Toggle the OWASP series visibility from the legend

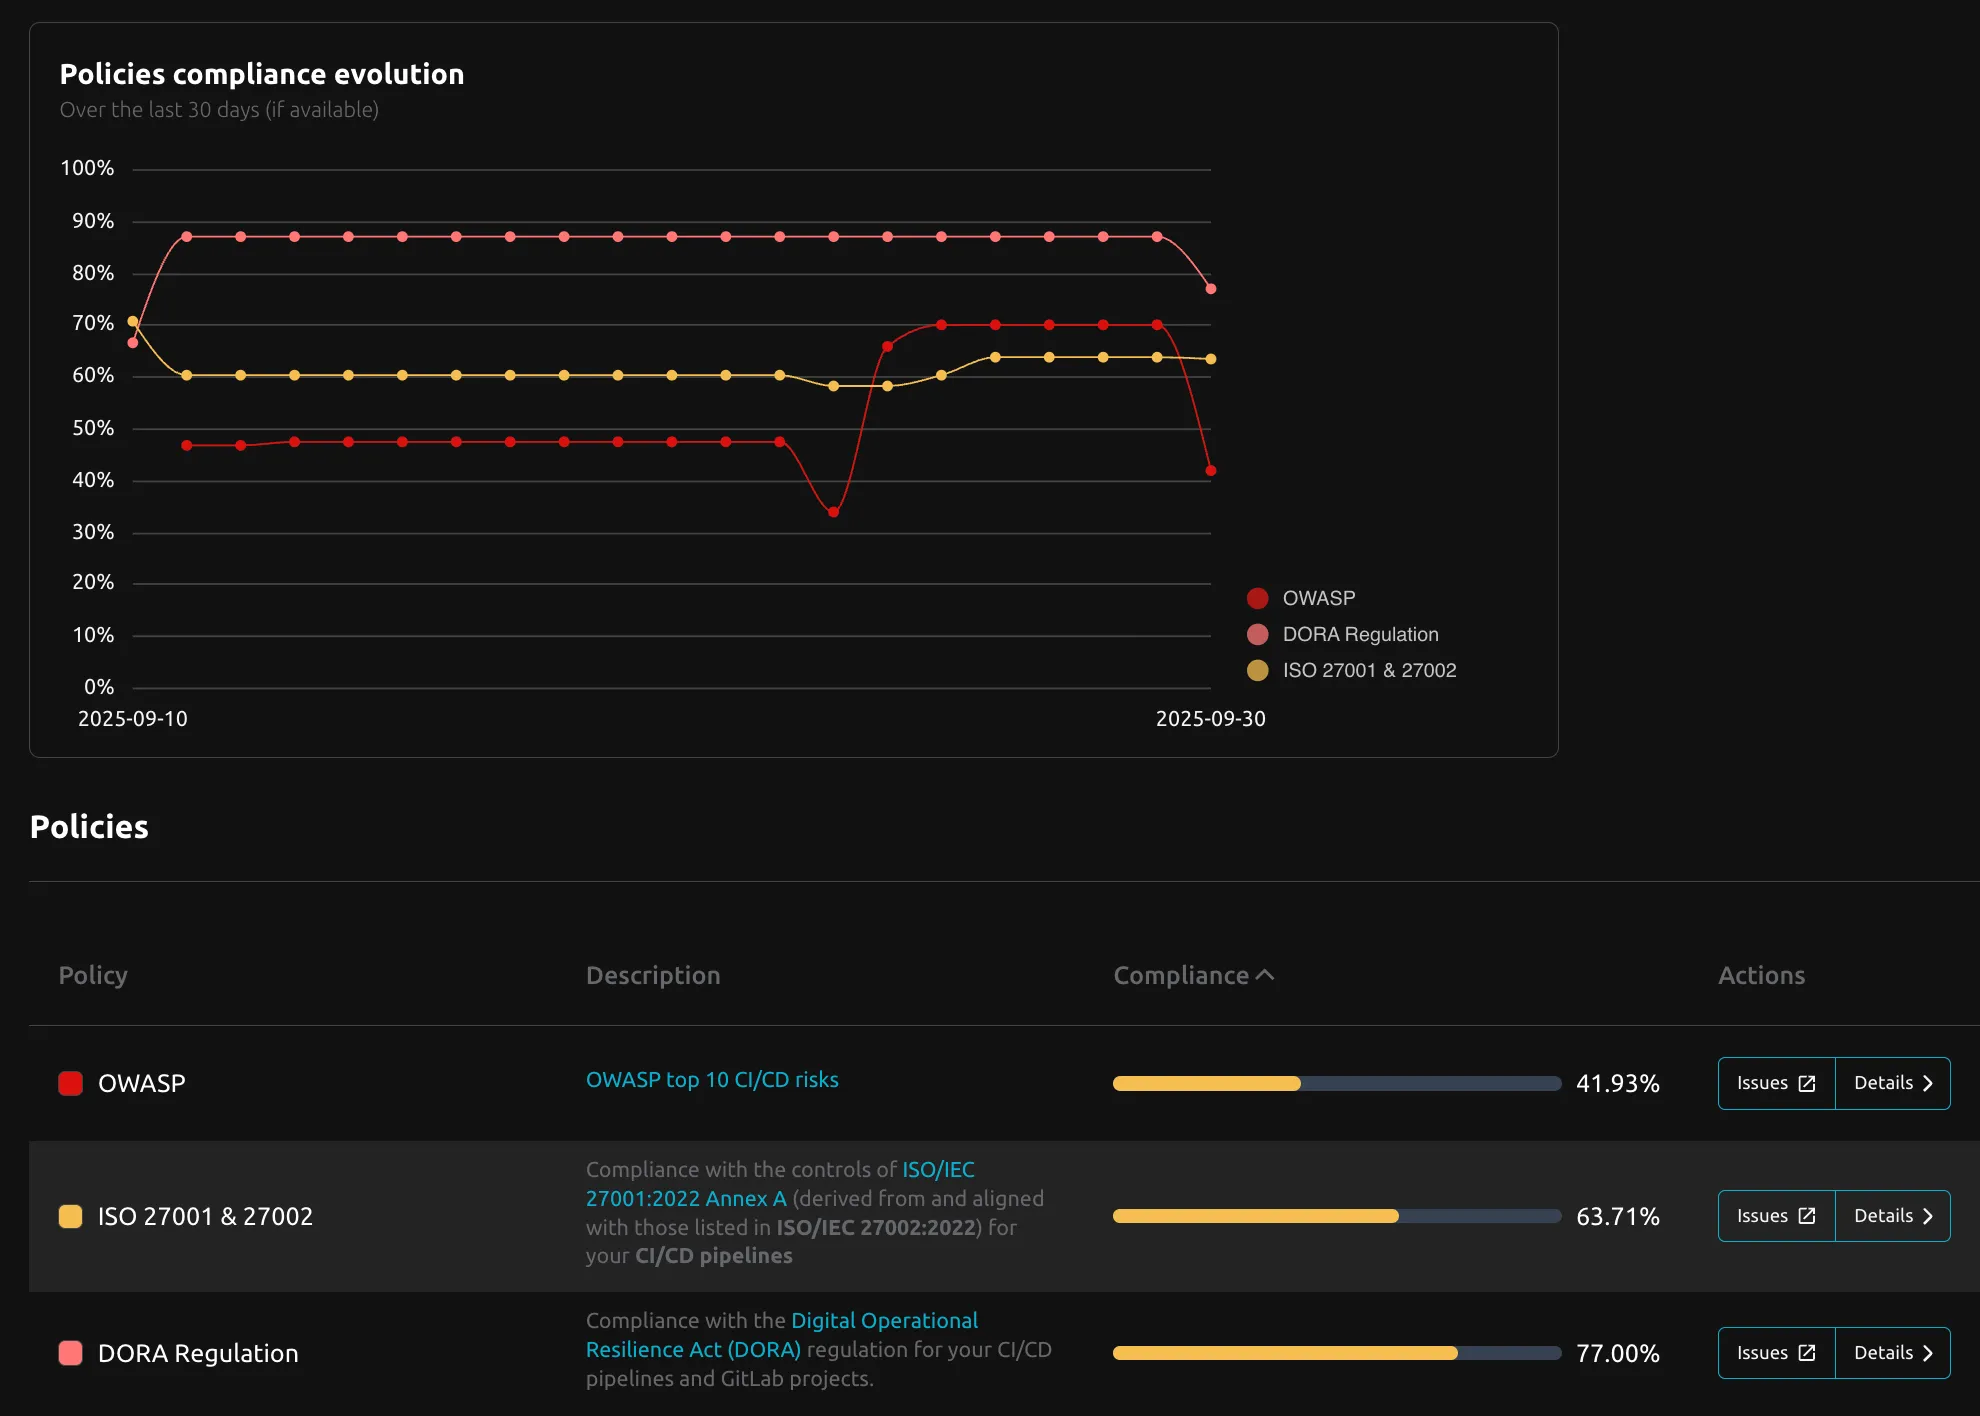[1318, 597]
